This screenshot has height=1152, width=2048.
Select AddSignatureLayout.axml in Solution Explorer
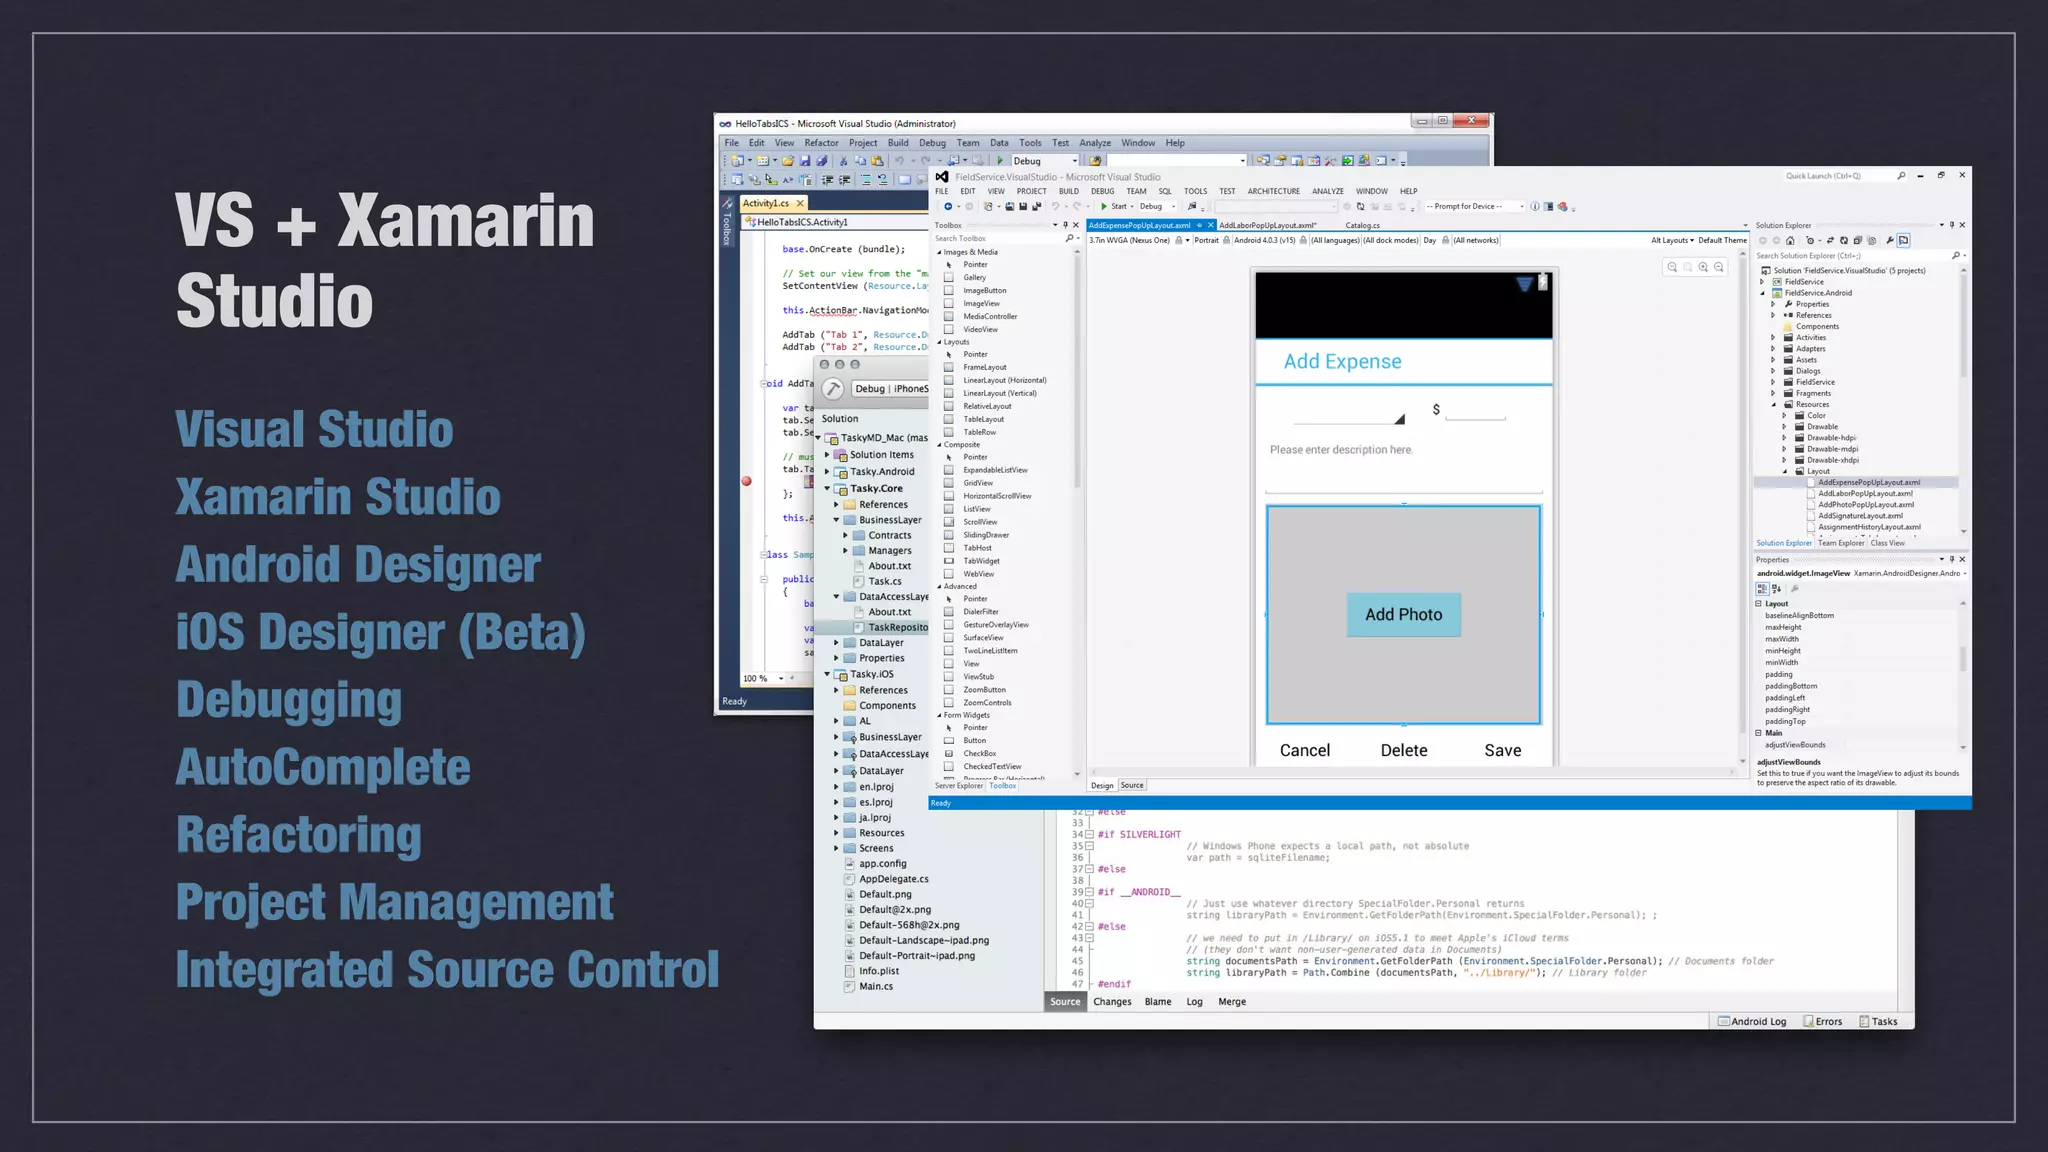(1860, 516)
